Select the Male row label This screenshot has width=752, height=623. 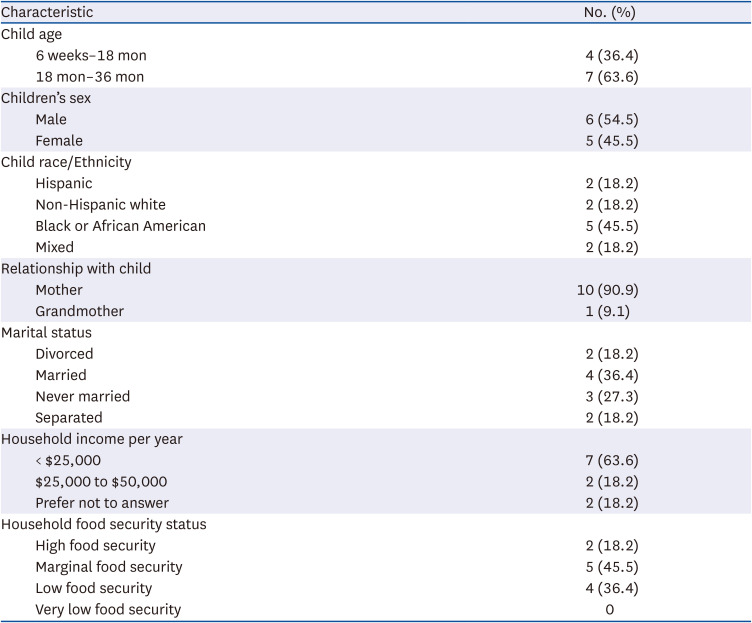coord(51,119)
